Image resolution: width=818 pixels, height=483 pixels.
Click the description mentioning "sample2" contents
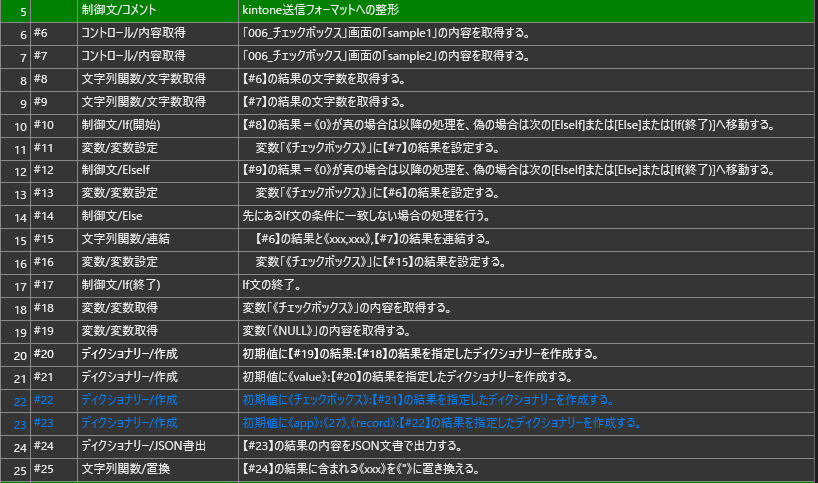pos(385,56)
